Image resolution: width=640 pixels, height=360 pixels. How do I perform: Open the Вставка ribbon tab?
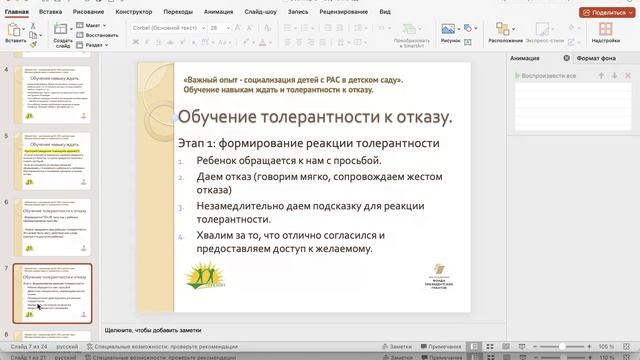50,12
